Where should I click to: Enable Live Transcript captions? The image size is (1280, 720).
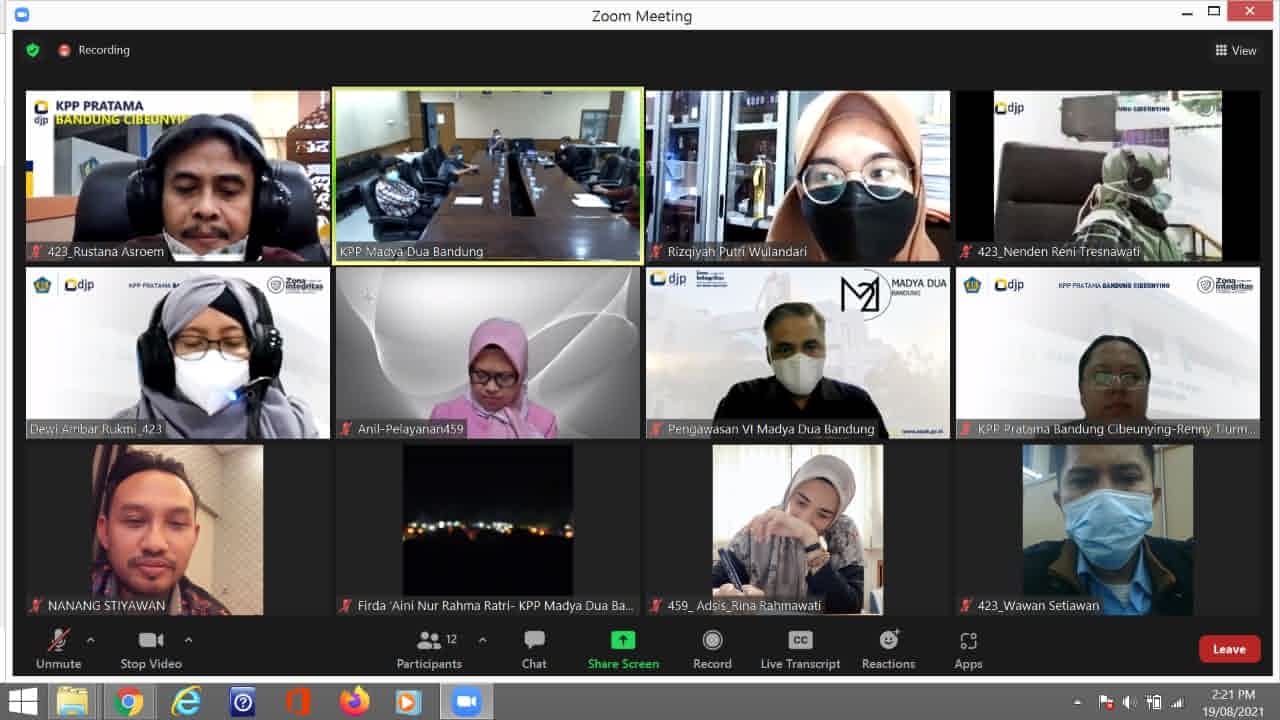click(800, 648)
